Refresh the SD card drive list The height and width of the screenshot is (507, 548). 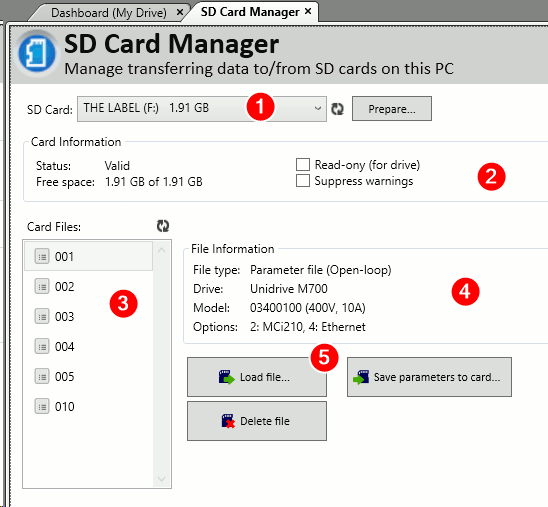coord(337,109)
